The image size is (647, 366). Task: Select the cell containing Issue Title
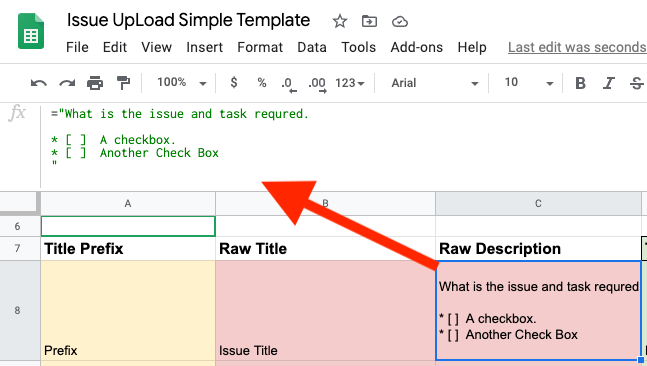[x=325, y=310]
